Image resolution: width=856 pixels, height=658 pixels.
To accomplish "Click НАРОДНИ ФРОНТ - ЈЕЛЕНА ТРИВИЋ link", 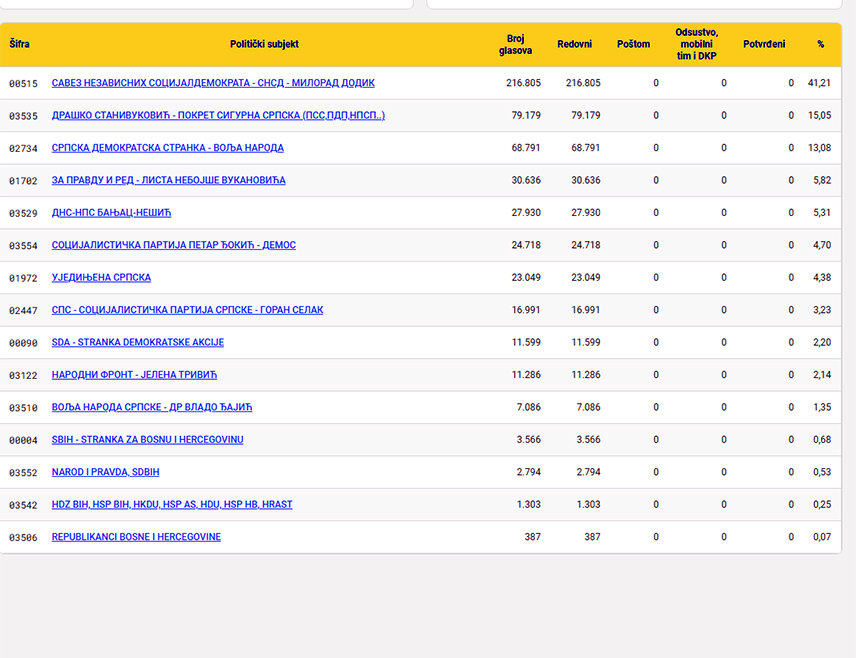I will (x=134, y=375).
